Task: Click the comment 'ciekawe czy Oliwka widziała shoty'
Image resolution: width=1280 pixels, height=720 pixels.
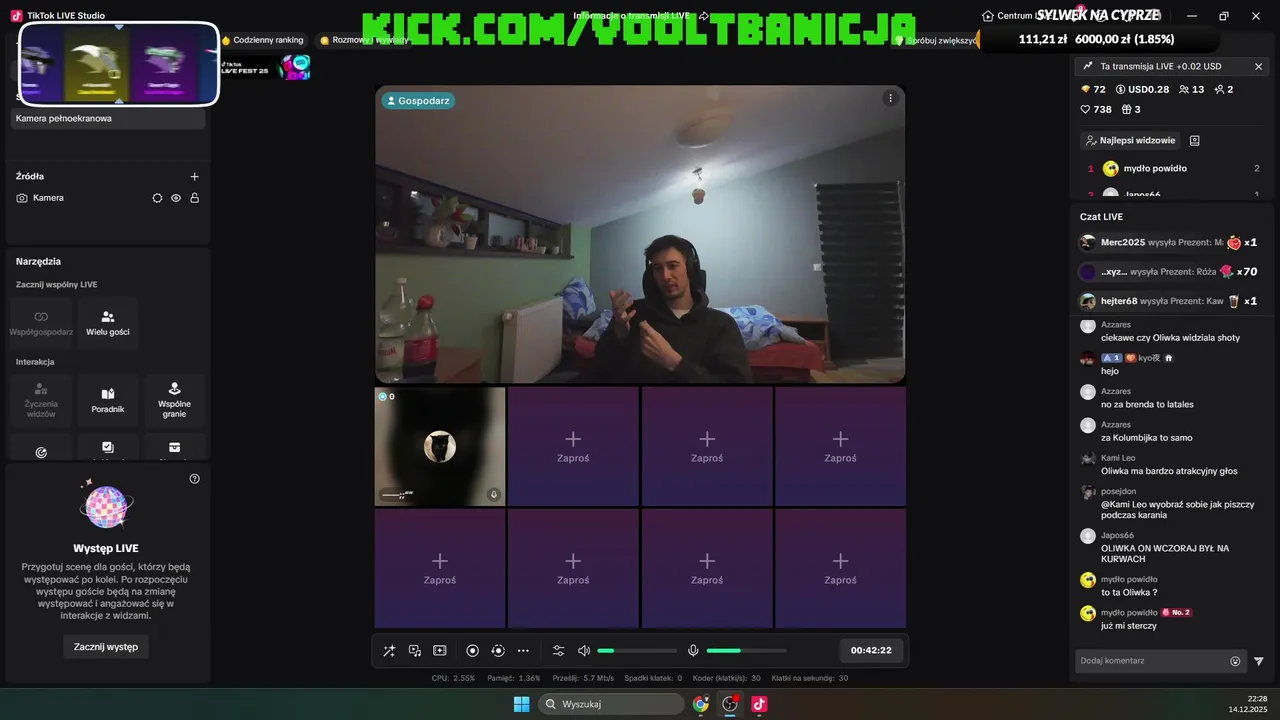Action: (x=1170, y=338)
